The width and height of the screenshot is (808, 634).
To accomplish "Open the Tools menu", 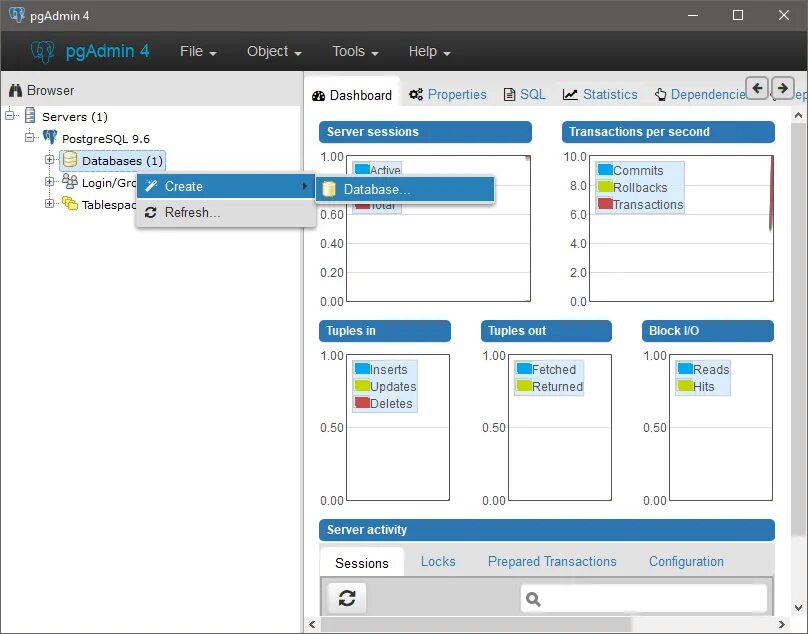I will click(x=355, y=52).
